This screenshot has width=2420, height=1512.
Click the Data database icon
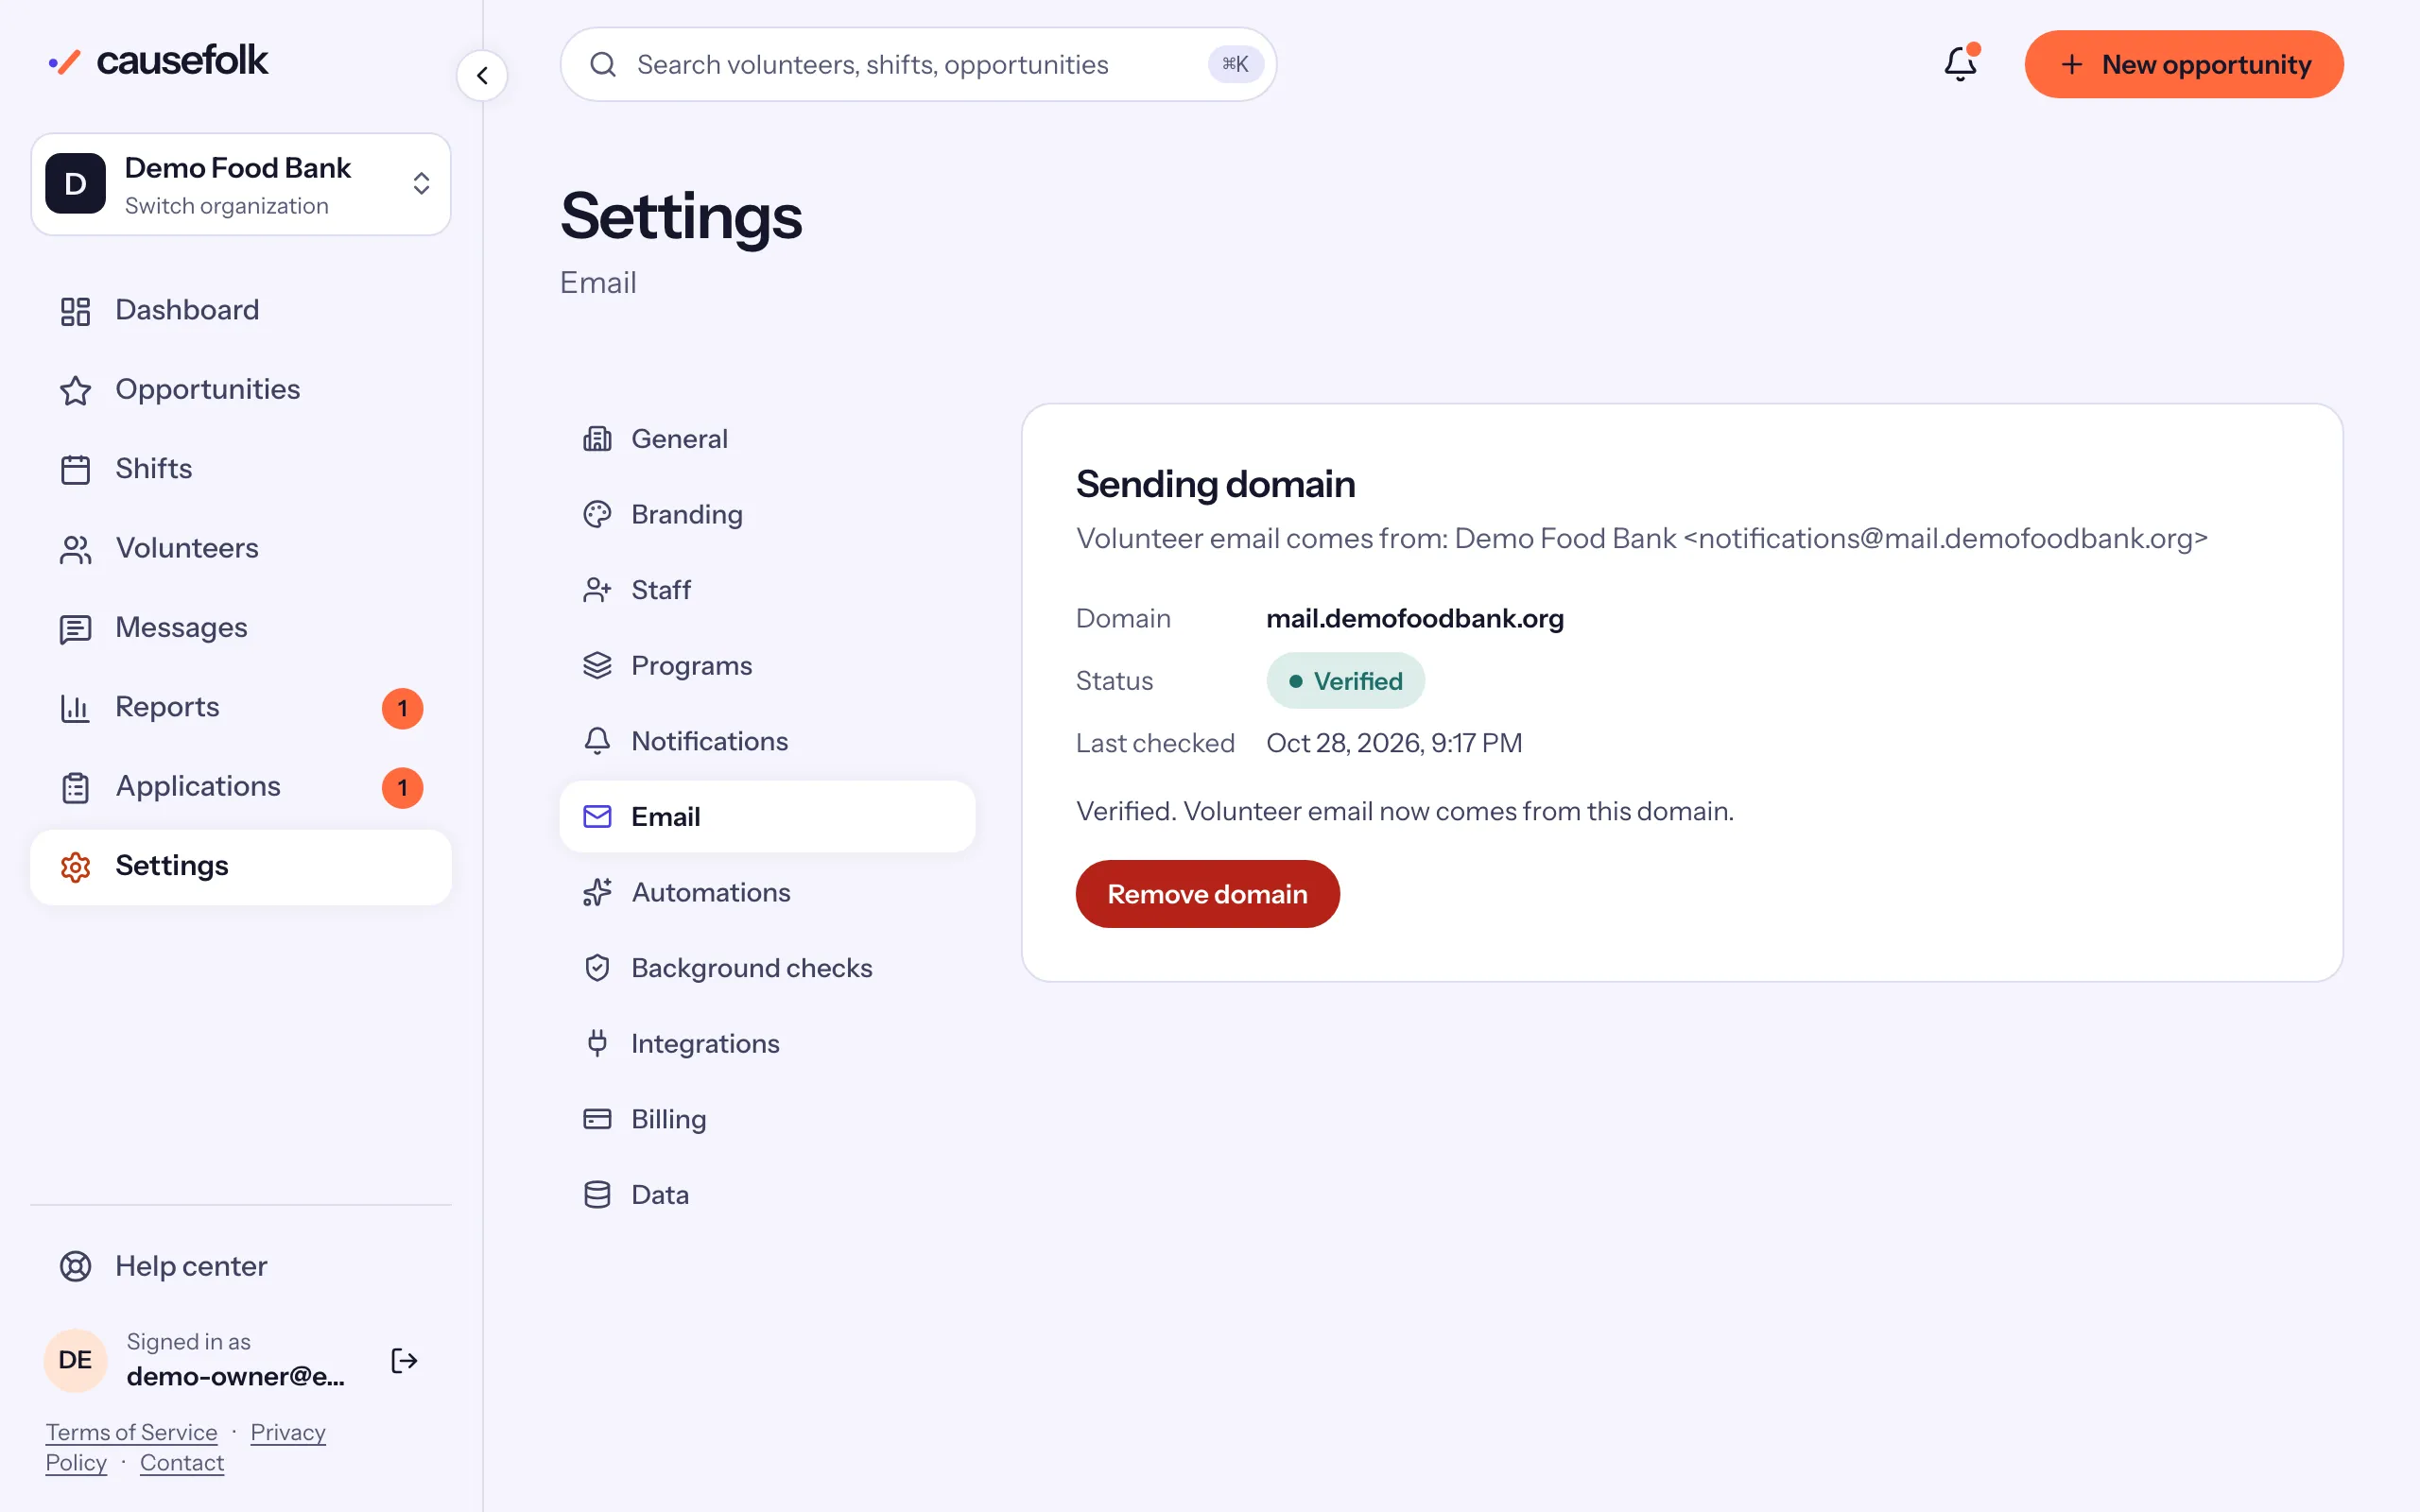(597, 1195)
